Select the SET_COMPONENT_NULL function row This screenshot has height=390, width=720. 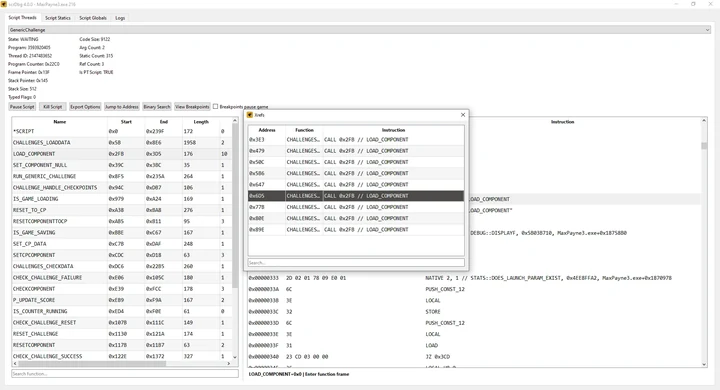pyautogui.click(x=122, y=165)
